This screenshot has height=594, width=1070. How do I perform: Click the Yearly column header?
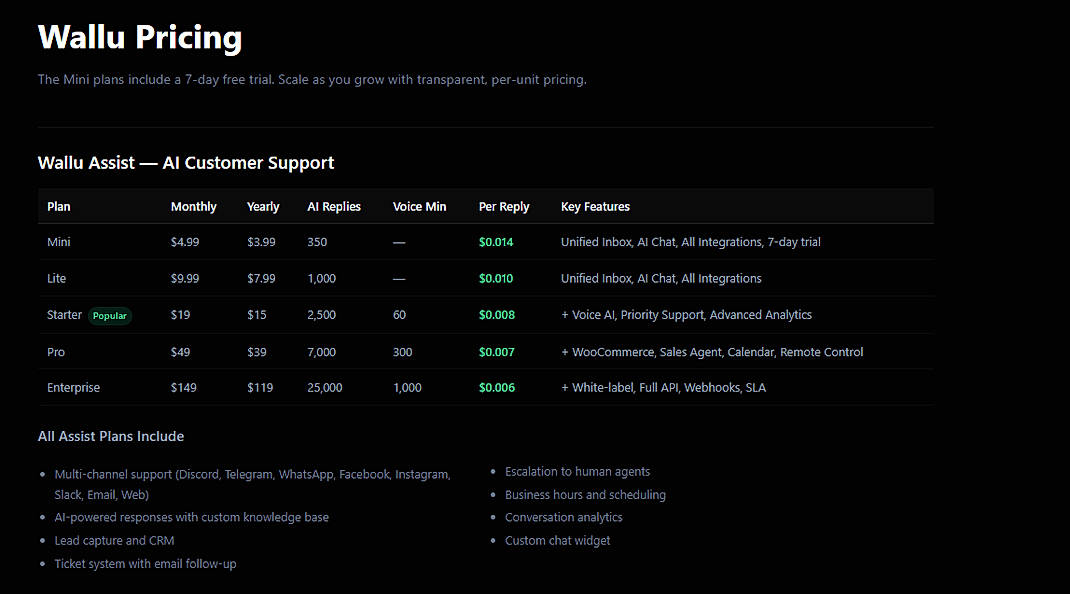coord(263,206)
